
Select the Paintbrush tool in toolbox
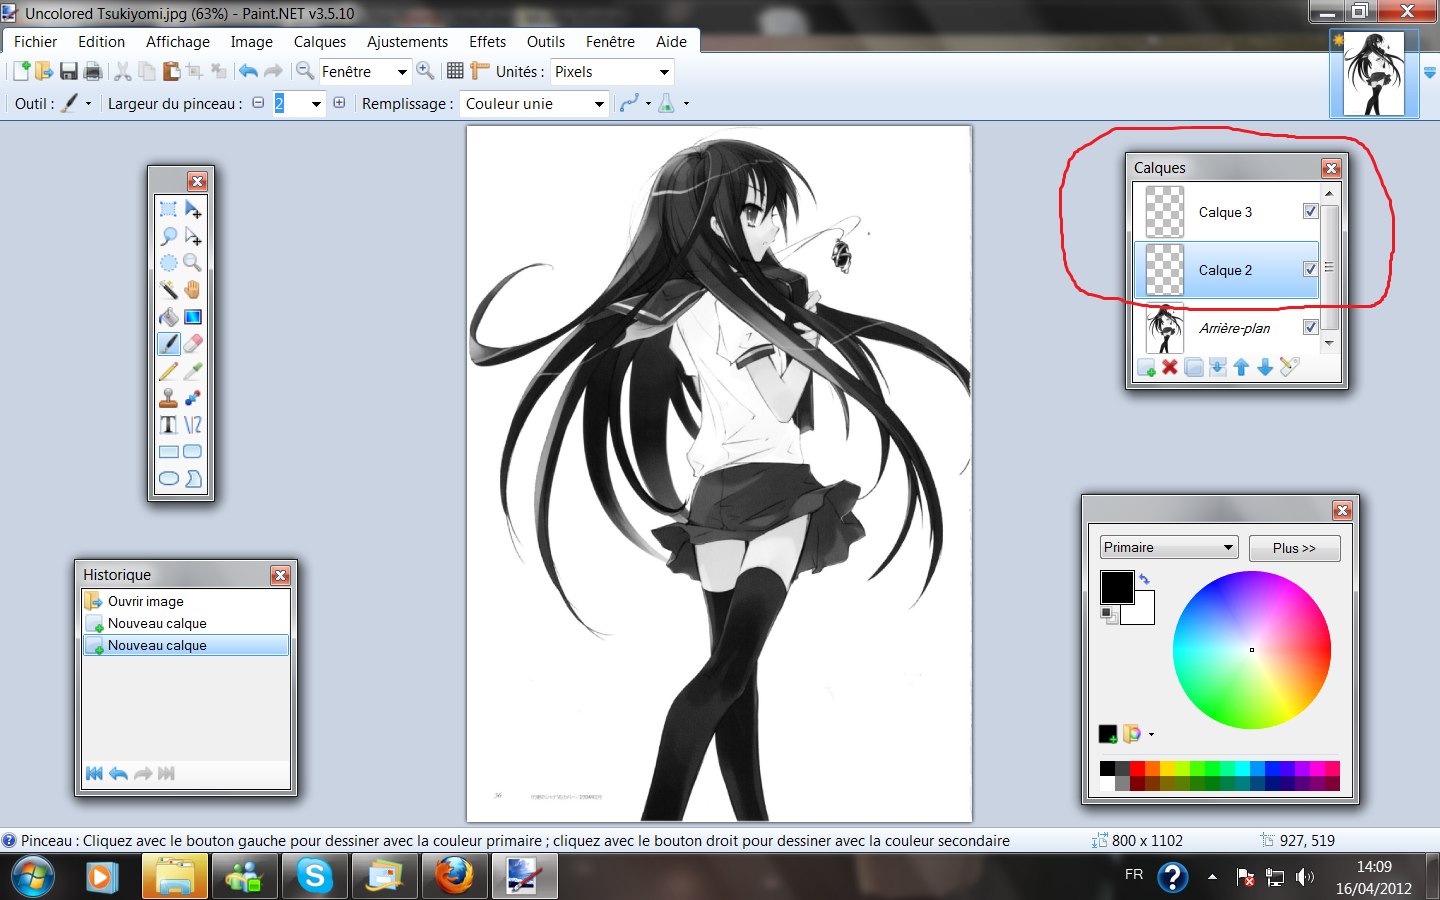point(168,344)
